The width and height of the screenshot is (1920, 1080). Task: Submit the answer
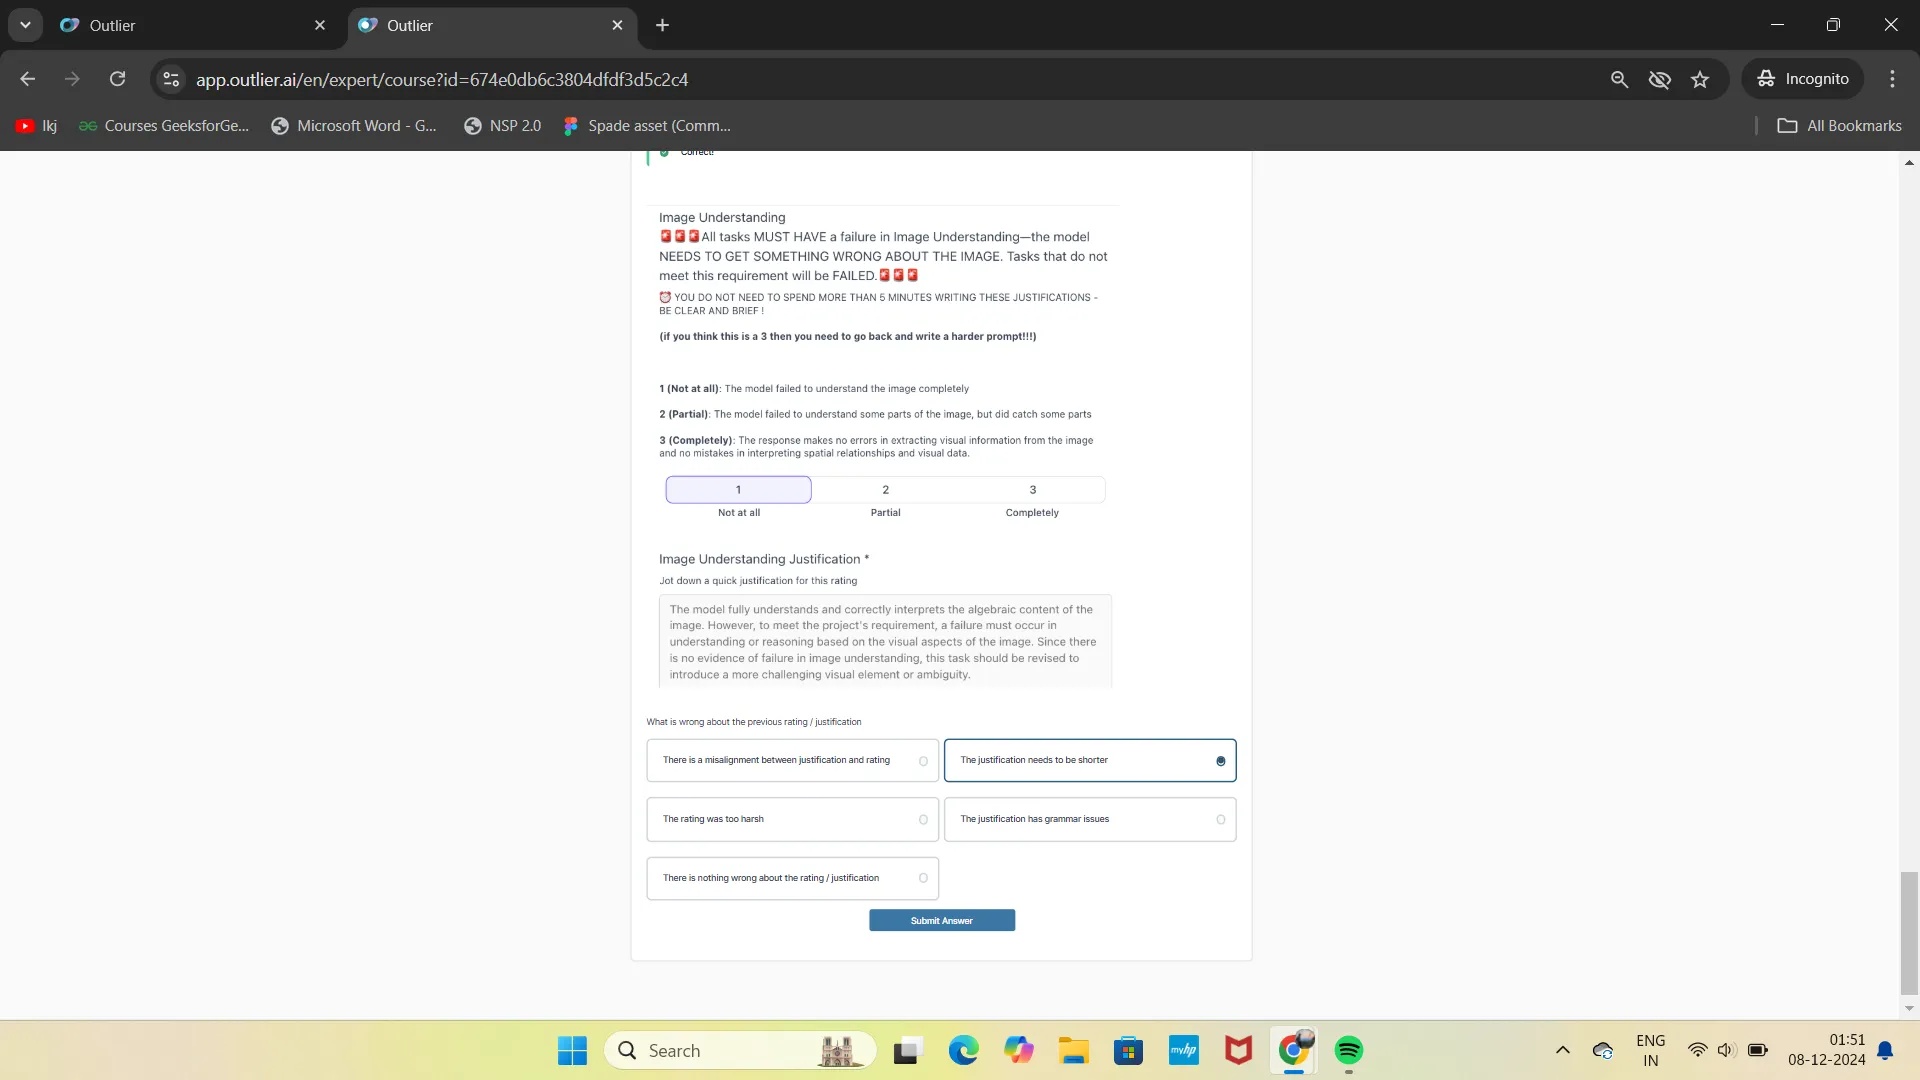941,920
